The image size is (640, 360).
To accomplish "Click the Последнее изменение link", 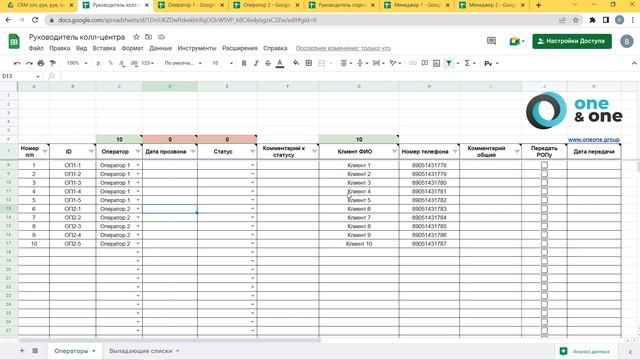I will click(x=343, y=48).
